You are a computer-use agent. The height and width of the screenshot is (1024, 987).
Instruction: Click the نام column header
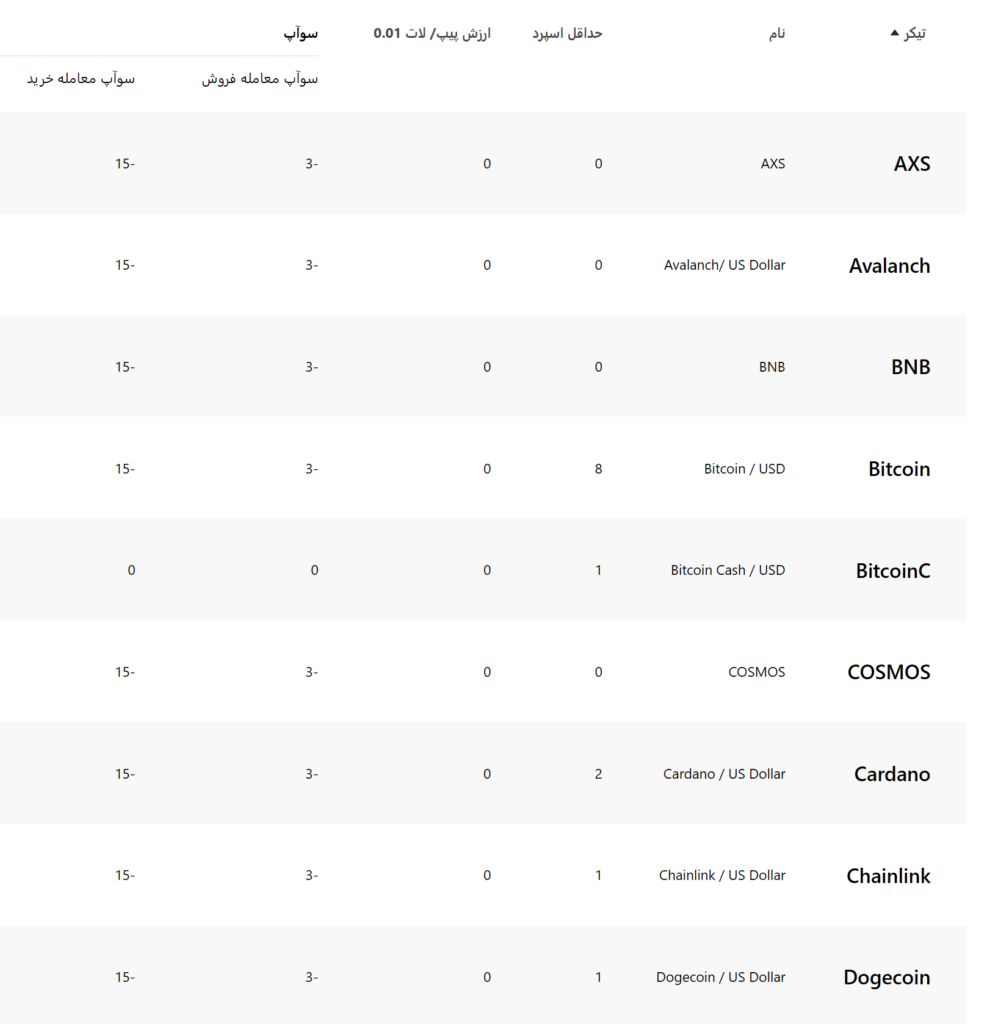[x=777, y=33]
